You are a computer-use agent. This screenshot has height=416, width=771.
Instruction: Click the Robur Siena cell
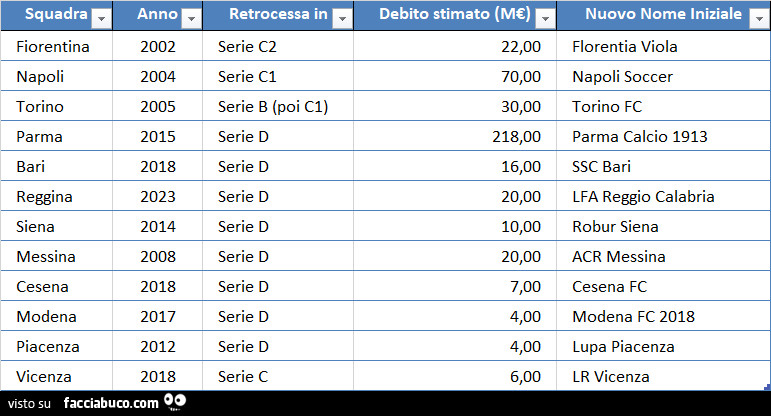coord(615,226)
